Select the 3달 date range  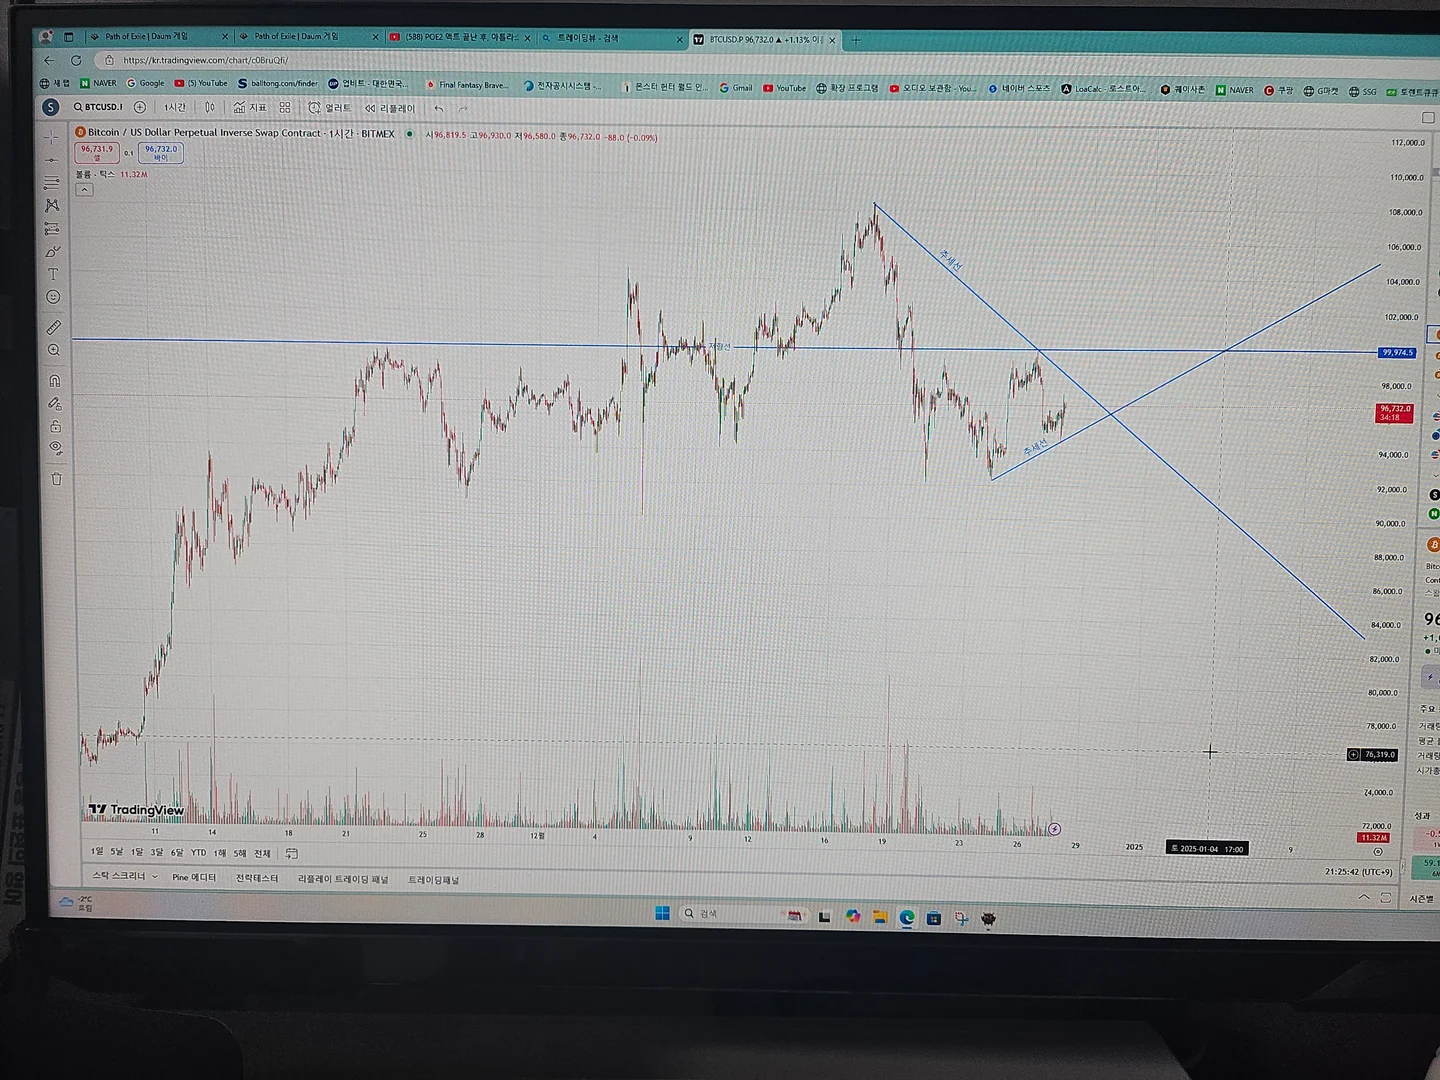(157, 852)
